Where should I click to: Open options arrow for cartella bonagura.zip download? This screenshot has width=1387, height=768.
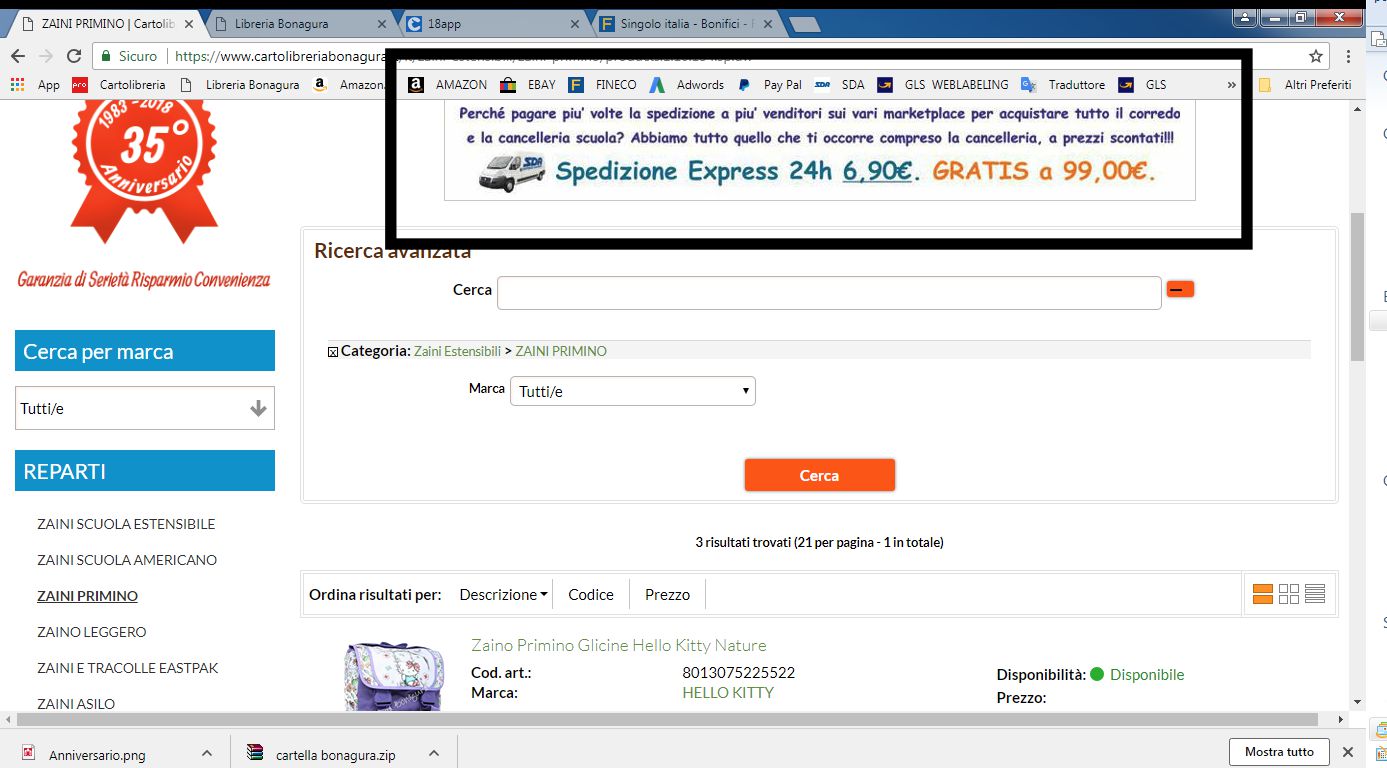click(434, 753)
